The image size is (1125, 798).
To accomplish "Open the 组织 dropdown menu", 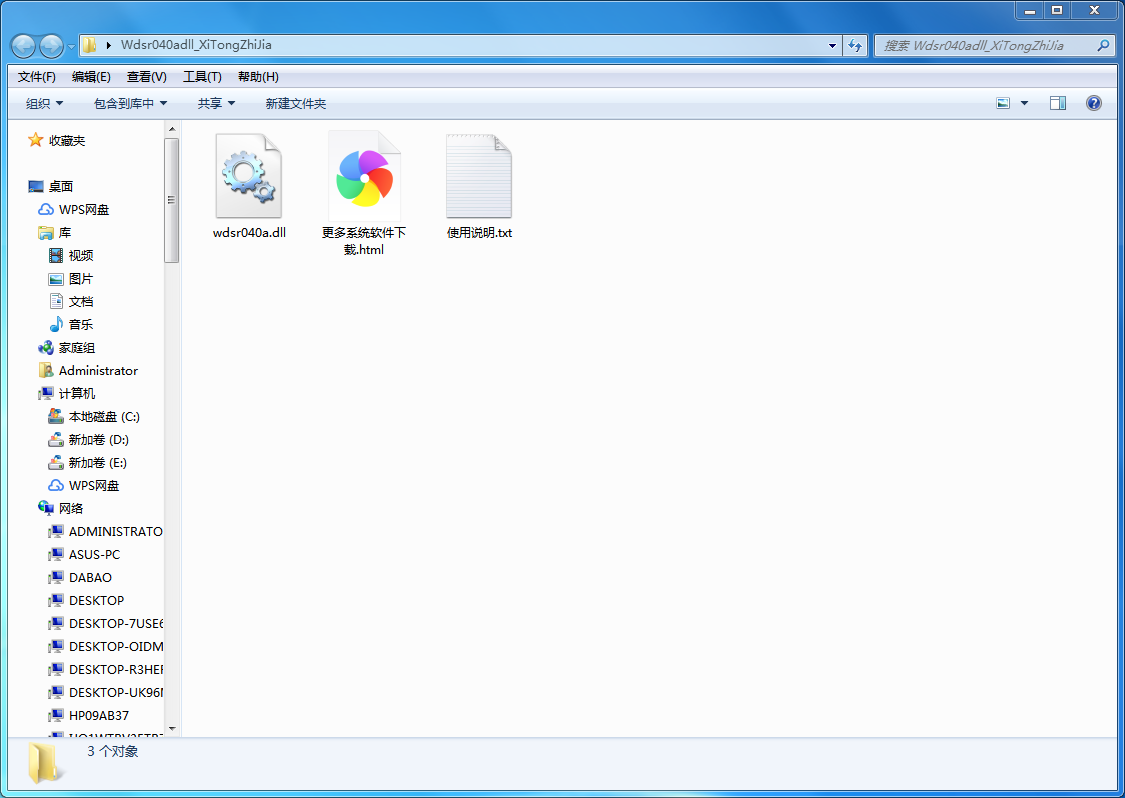I will 44,103.
